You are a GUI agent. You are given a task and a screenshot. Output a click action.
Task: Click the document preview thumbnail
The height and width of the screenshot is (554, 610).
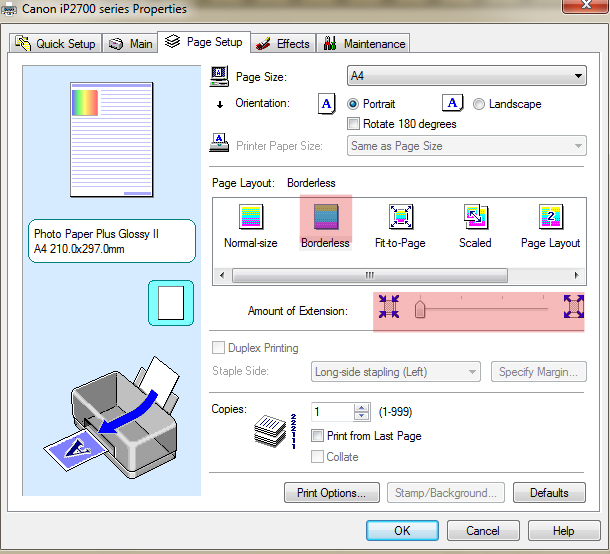coord(112,140)
